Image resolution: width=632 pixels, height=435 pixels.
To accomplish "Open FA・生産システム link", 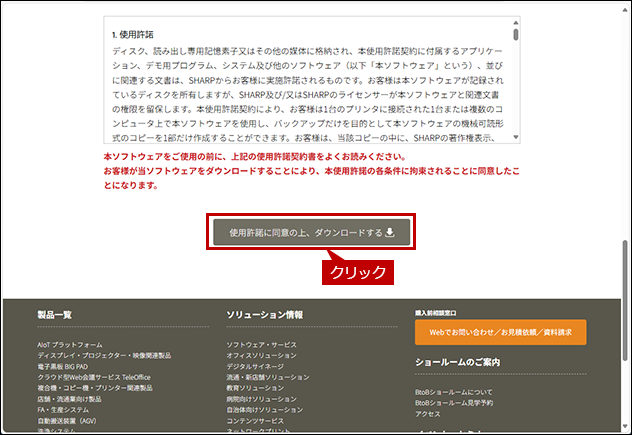I will 63,410.
